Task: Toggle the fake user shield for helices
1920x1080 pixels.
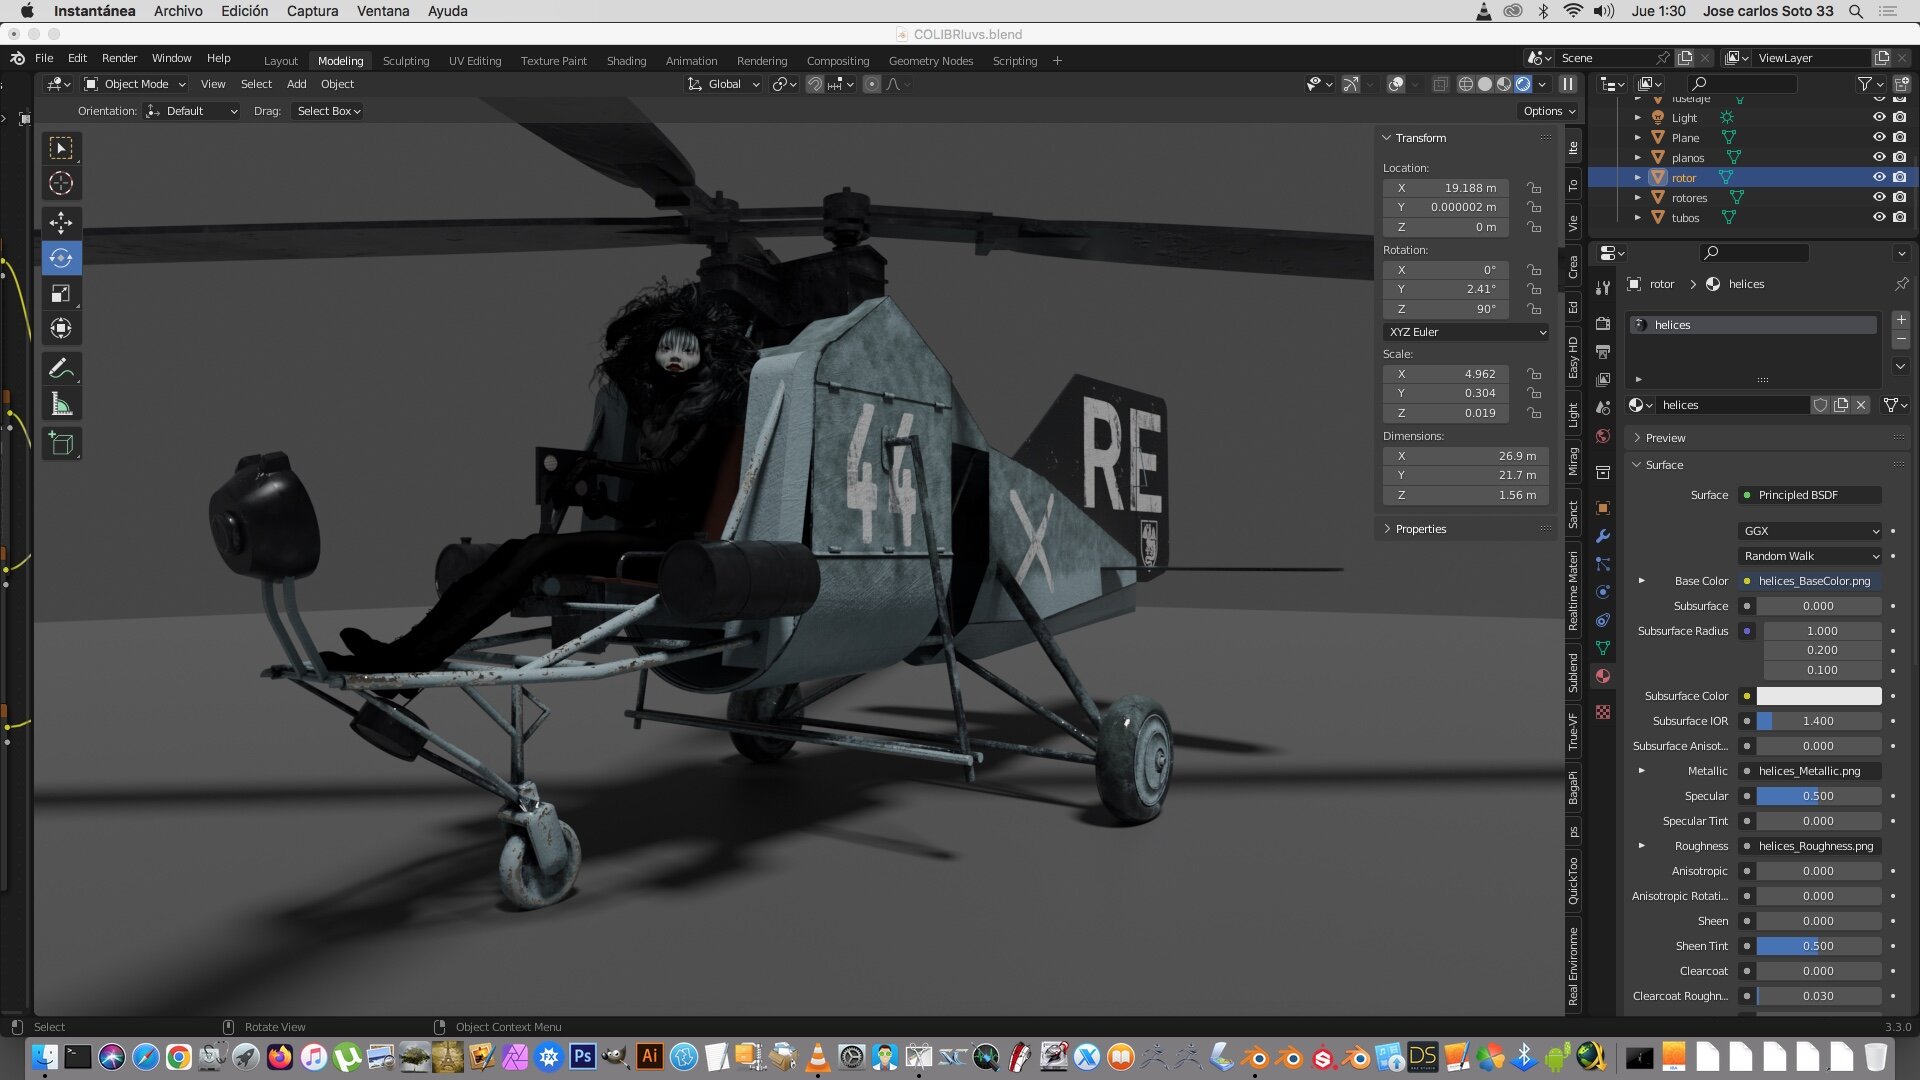Action: (x=1821, y=405)
